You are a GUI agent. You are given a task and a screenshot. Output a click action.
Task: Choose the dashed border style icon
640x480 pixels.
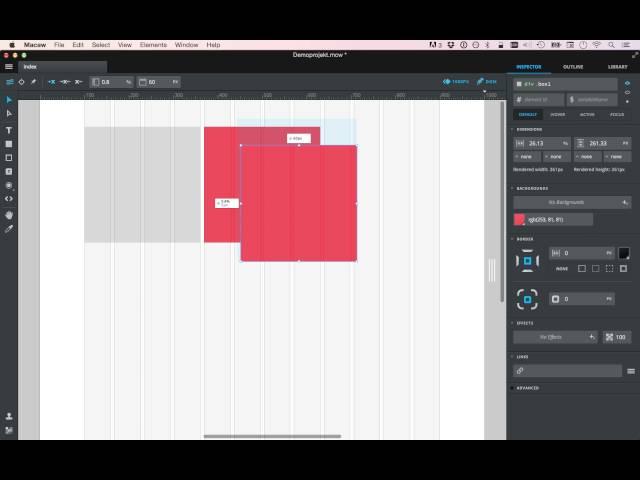coord(596,269)
